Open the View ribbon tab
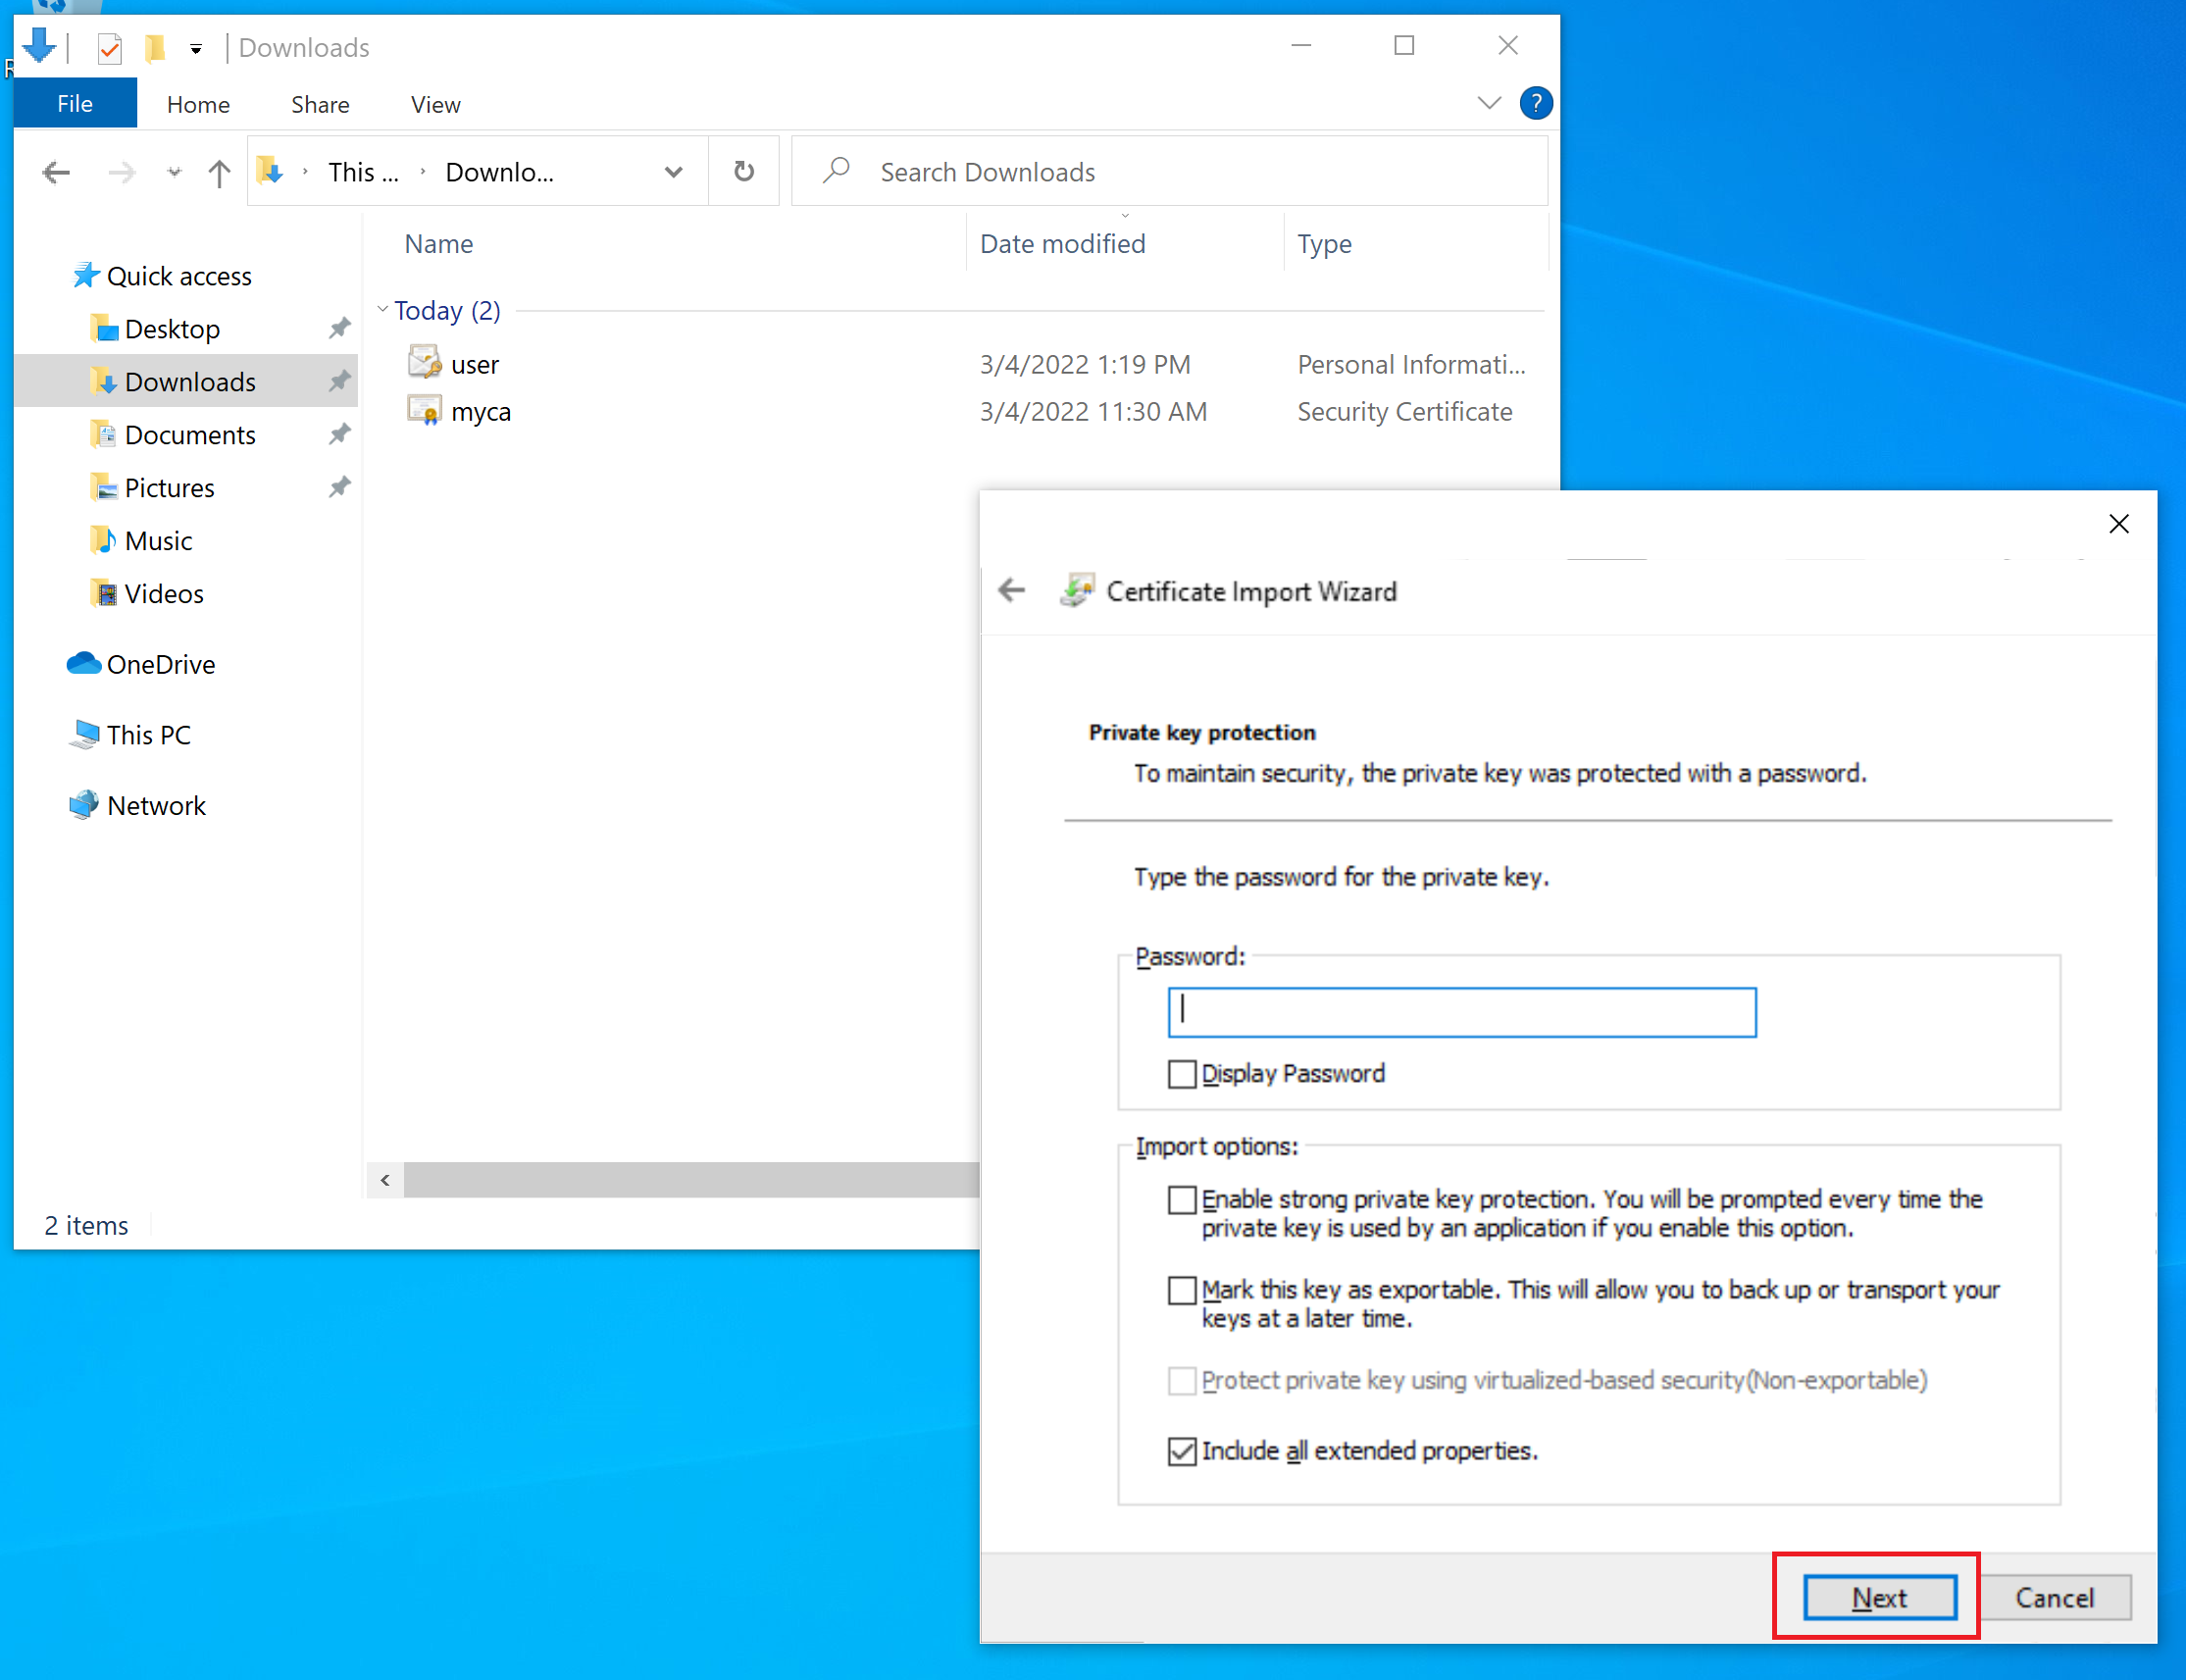2186x1680 pixels. [435, 104]
